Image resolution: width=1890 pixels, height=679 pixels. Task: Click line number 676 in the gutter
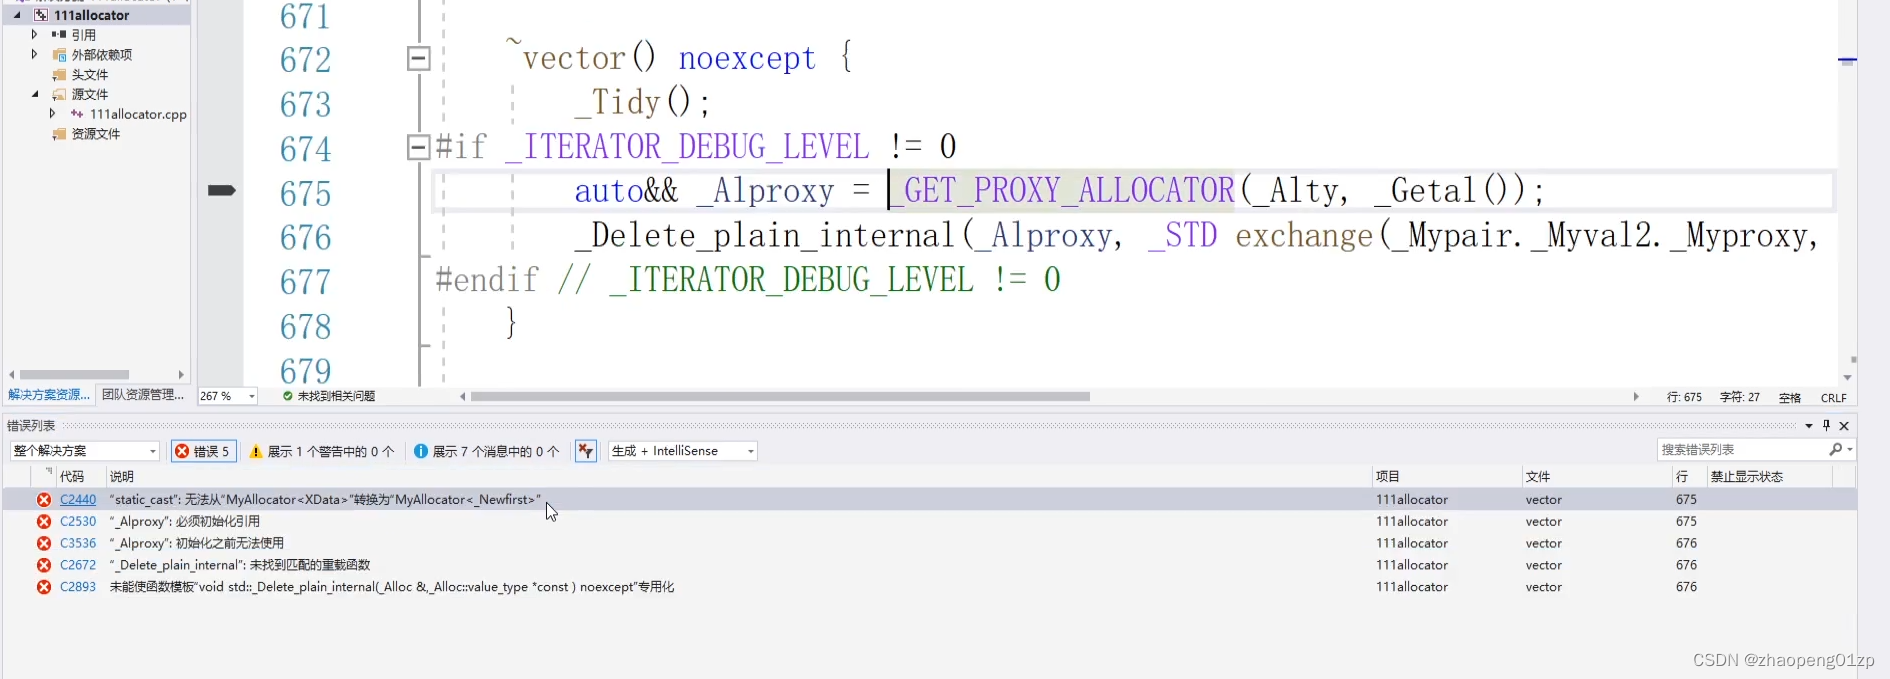[x=305, y=237]
